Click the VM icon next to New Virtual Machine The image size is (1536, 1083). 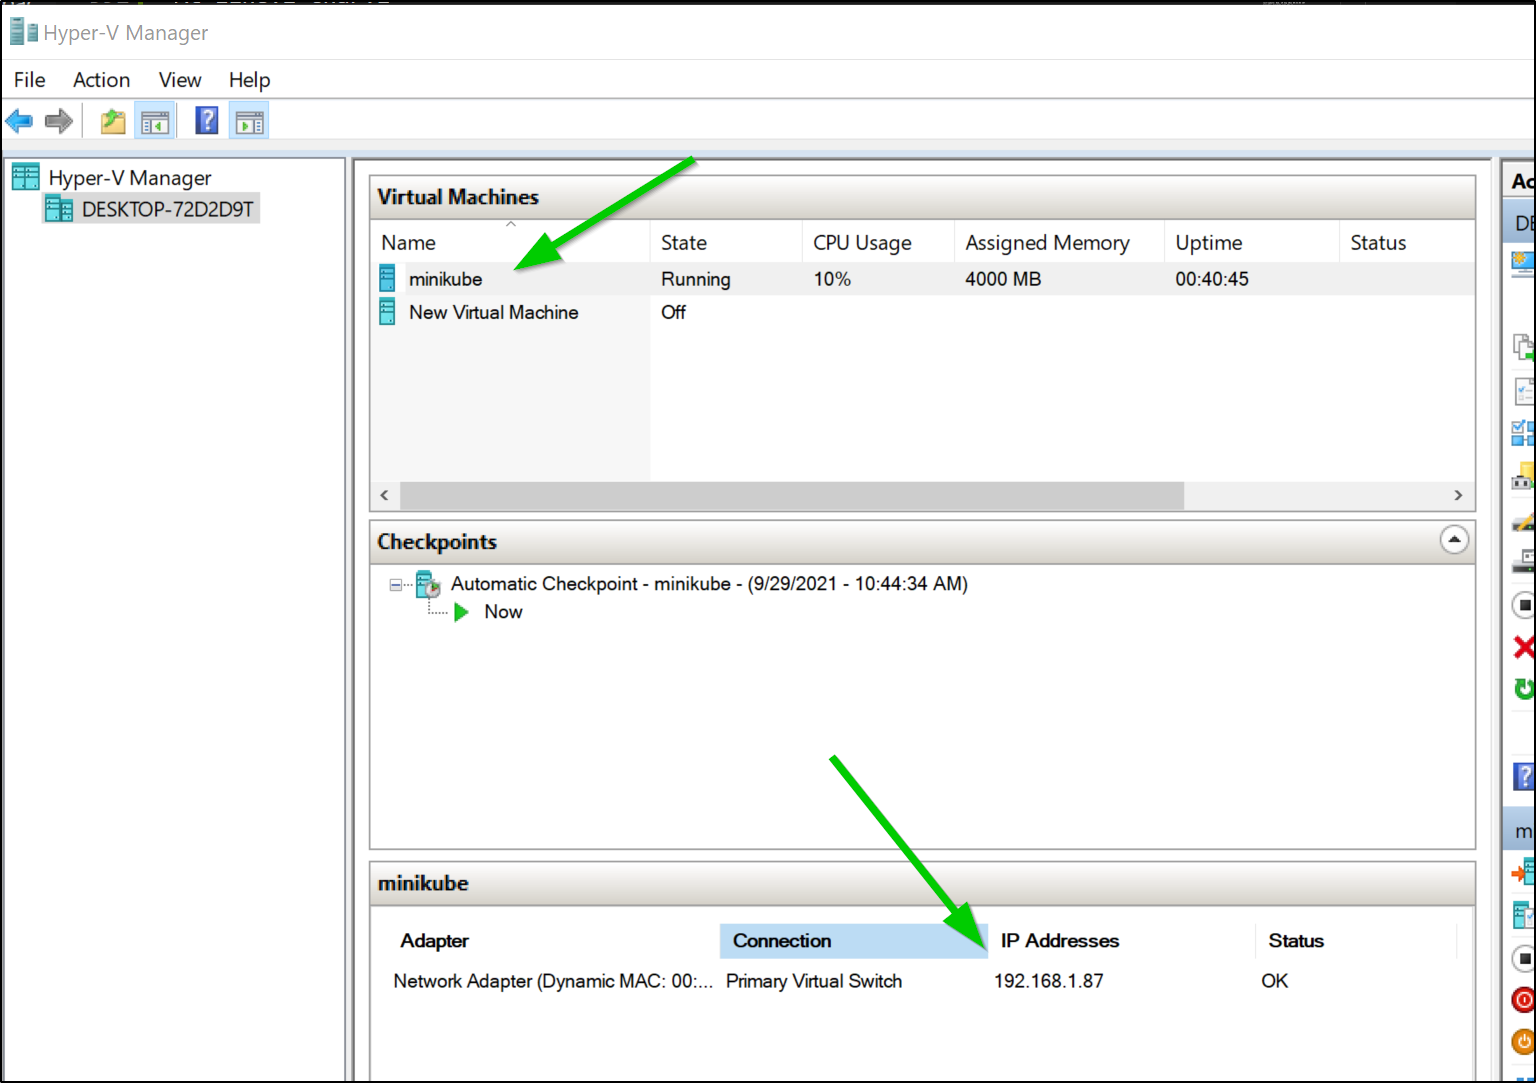[387, 312]
